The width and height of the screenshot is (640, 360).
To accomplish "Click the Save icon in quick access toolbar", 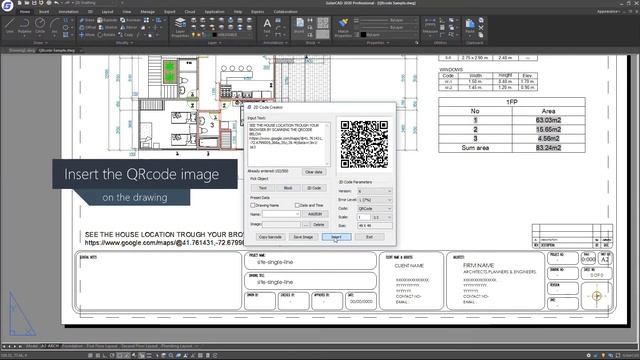I will [34, 3].
